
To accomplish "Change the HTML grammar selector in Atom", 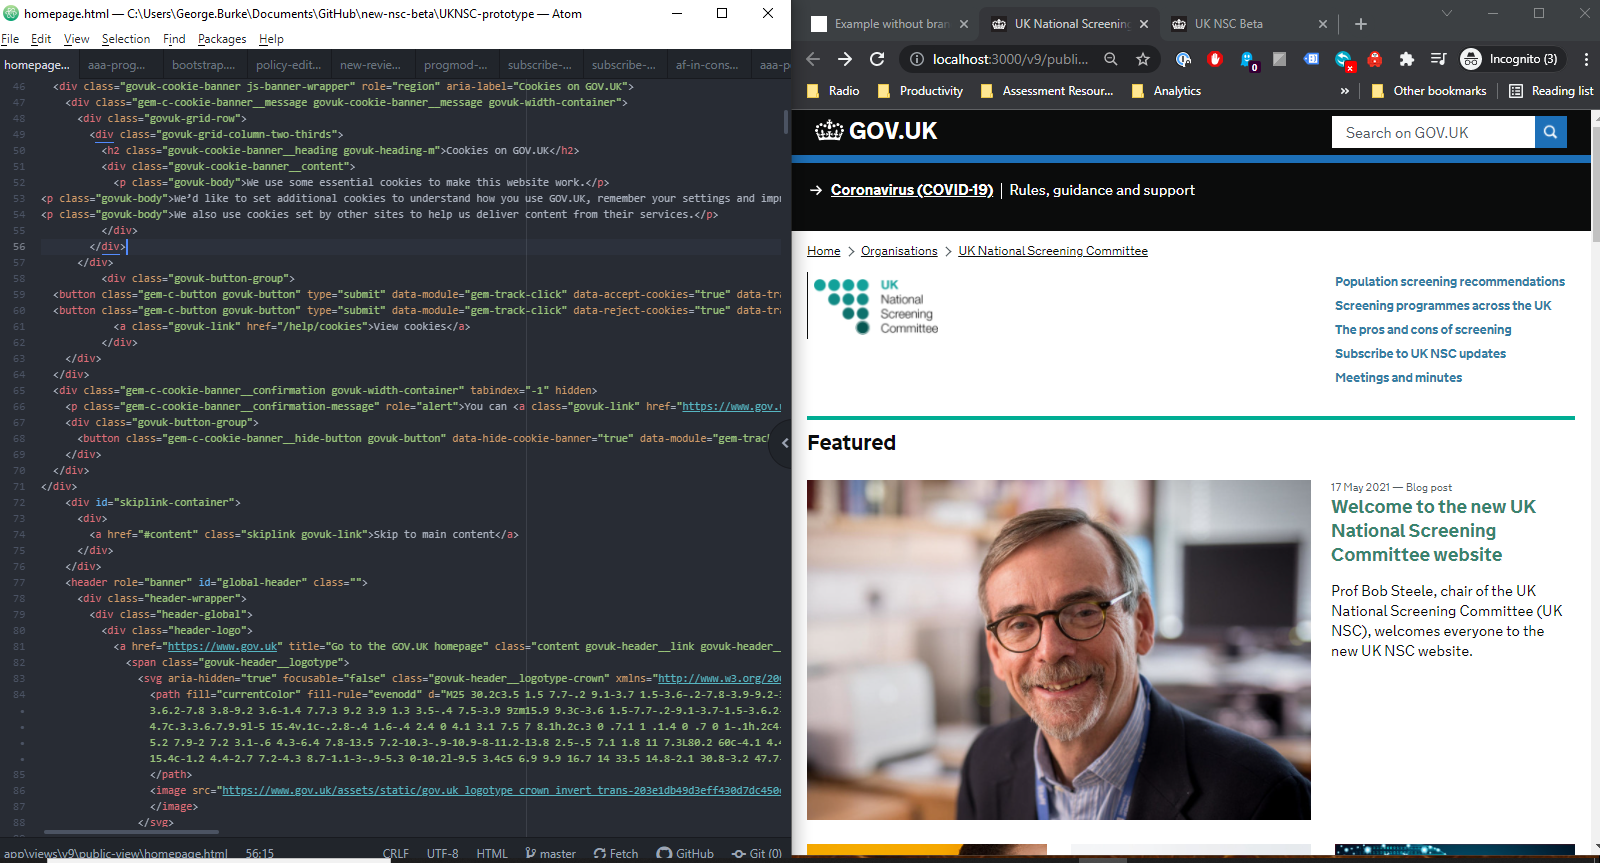I will pyautogui.click(x=492, y=853).
